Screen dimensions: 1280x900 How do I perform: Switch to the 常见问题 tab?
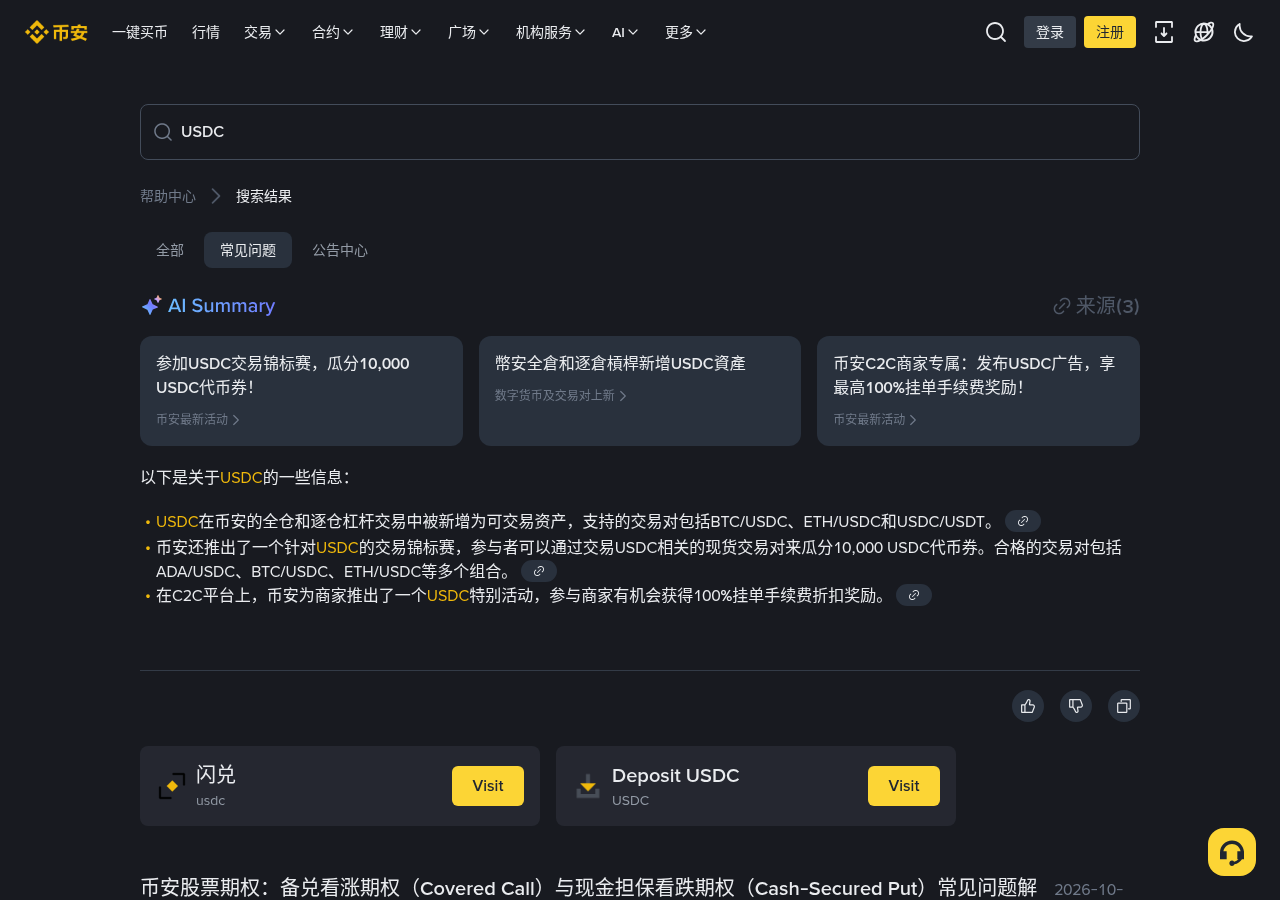(x=248, y=250)
